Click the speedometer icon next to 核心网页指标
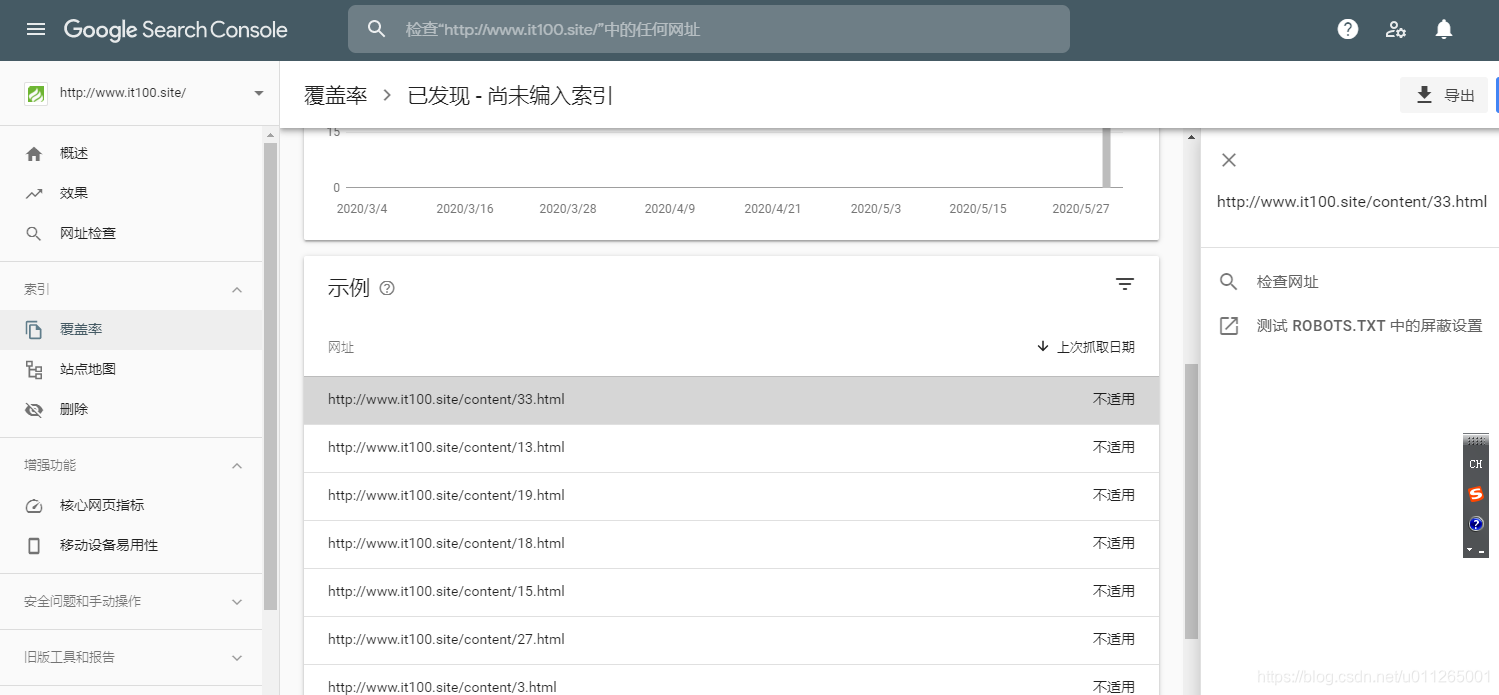The width and height of the screenshot is (1499, 695). point(34,505)
